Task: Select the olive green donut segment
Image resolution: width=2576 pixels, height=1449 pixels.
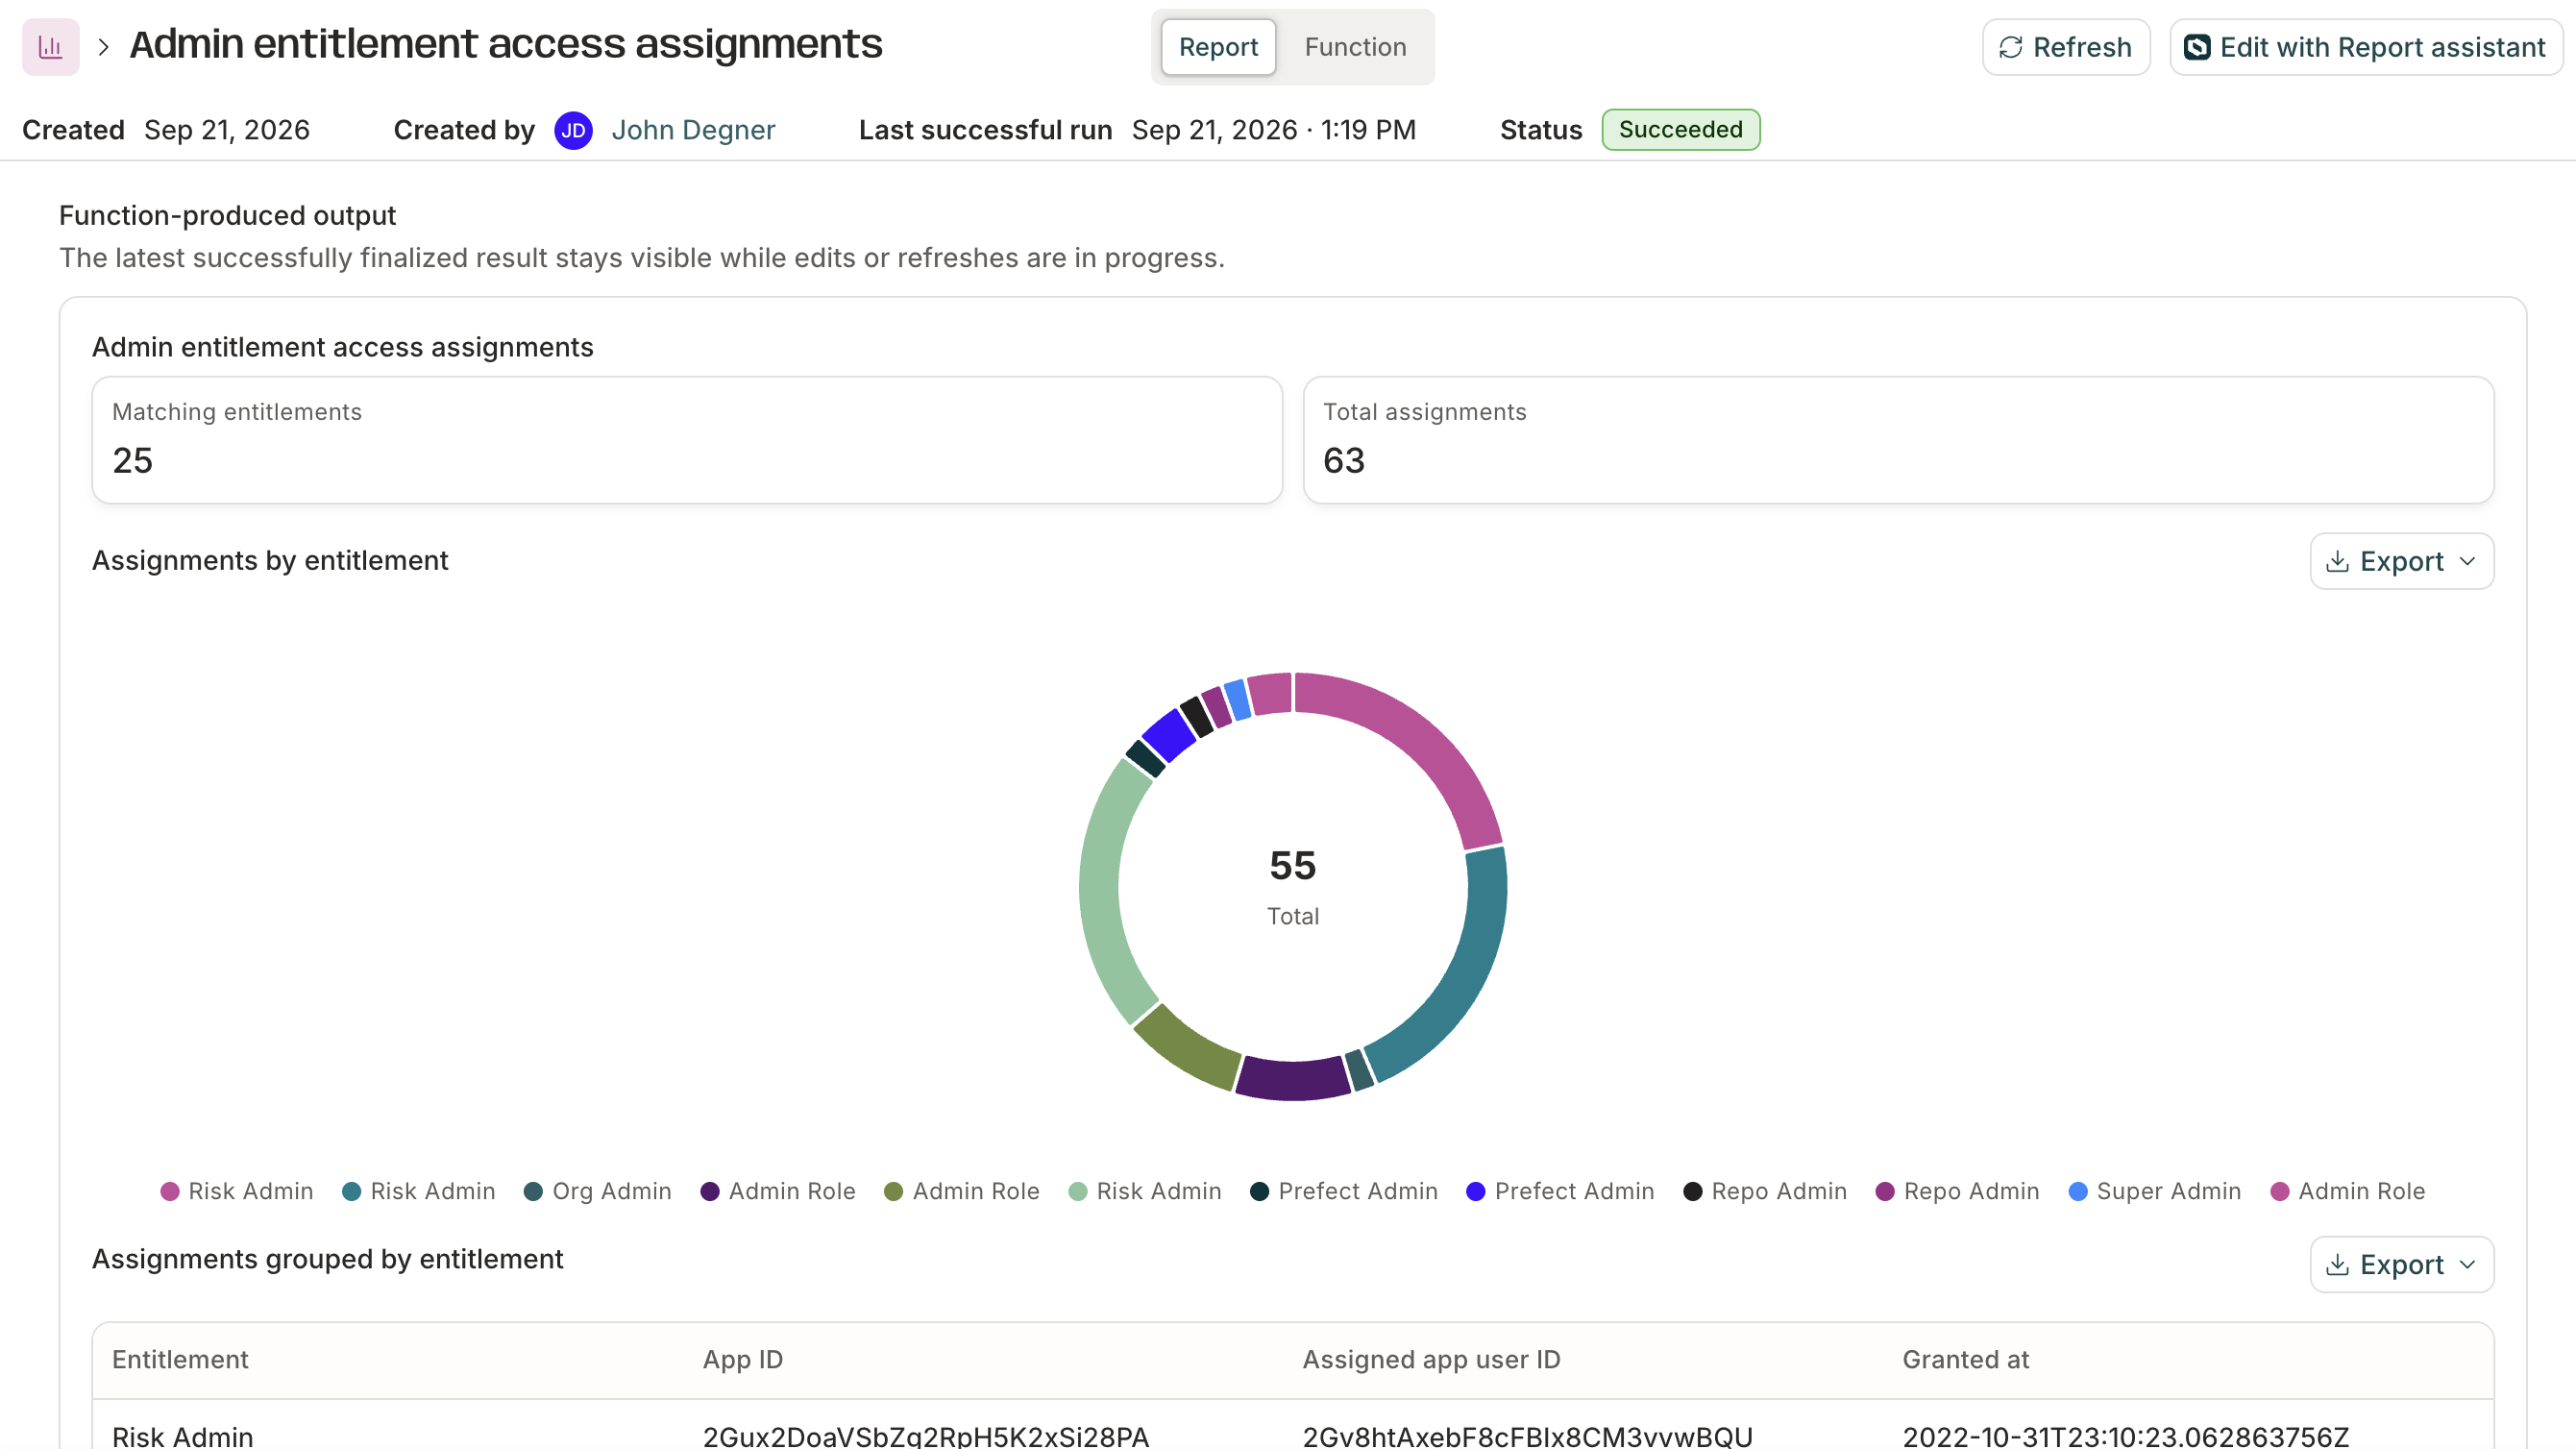Action: [1187, 1048]
